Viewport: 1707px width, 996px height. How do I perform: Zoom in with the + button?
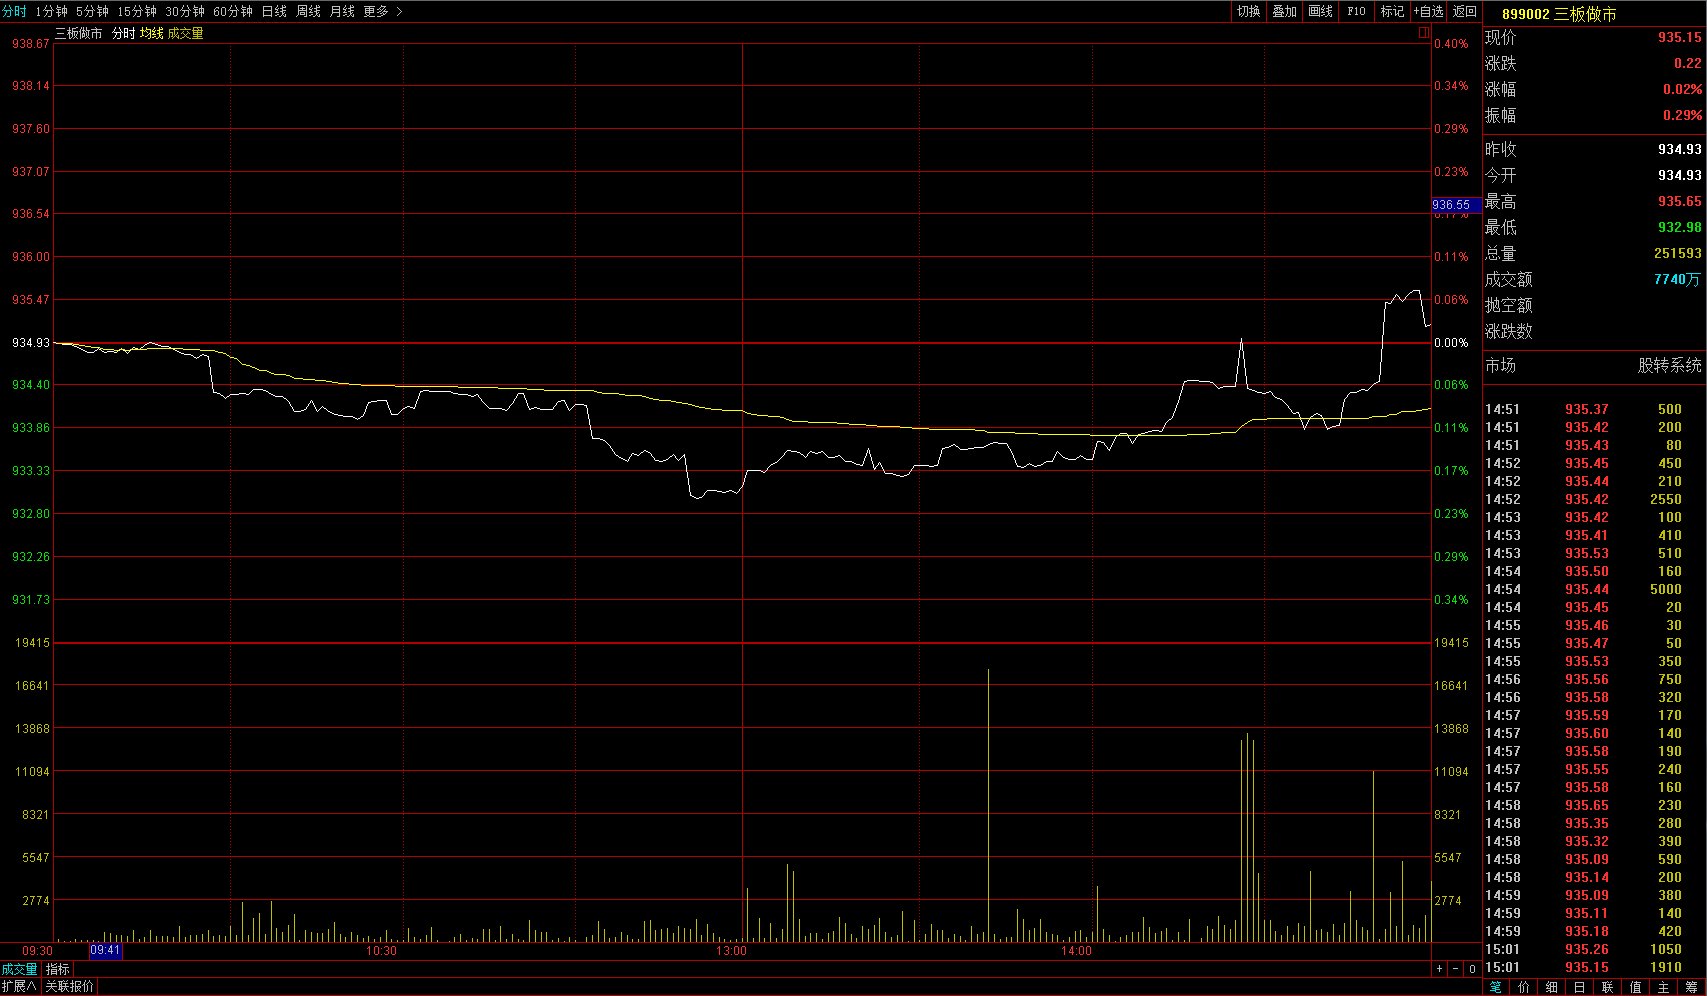pyautogui.click(x=1440, y=969)
